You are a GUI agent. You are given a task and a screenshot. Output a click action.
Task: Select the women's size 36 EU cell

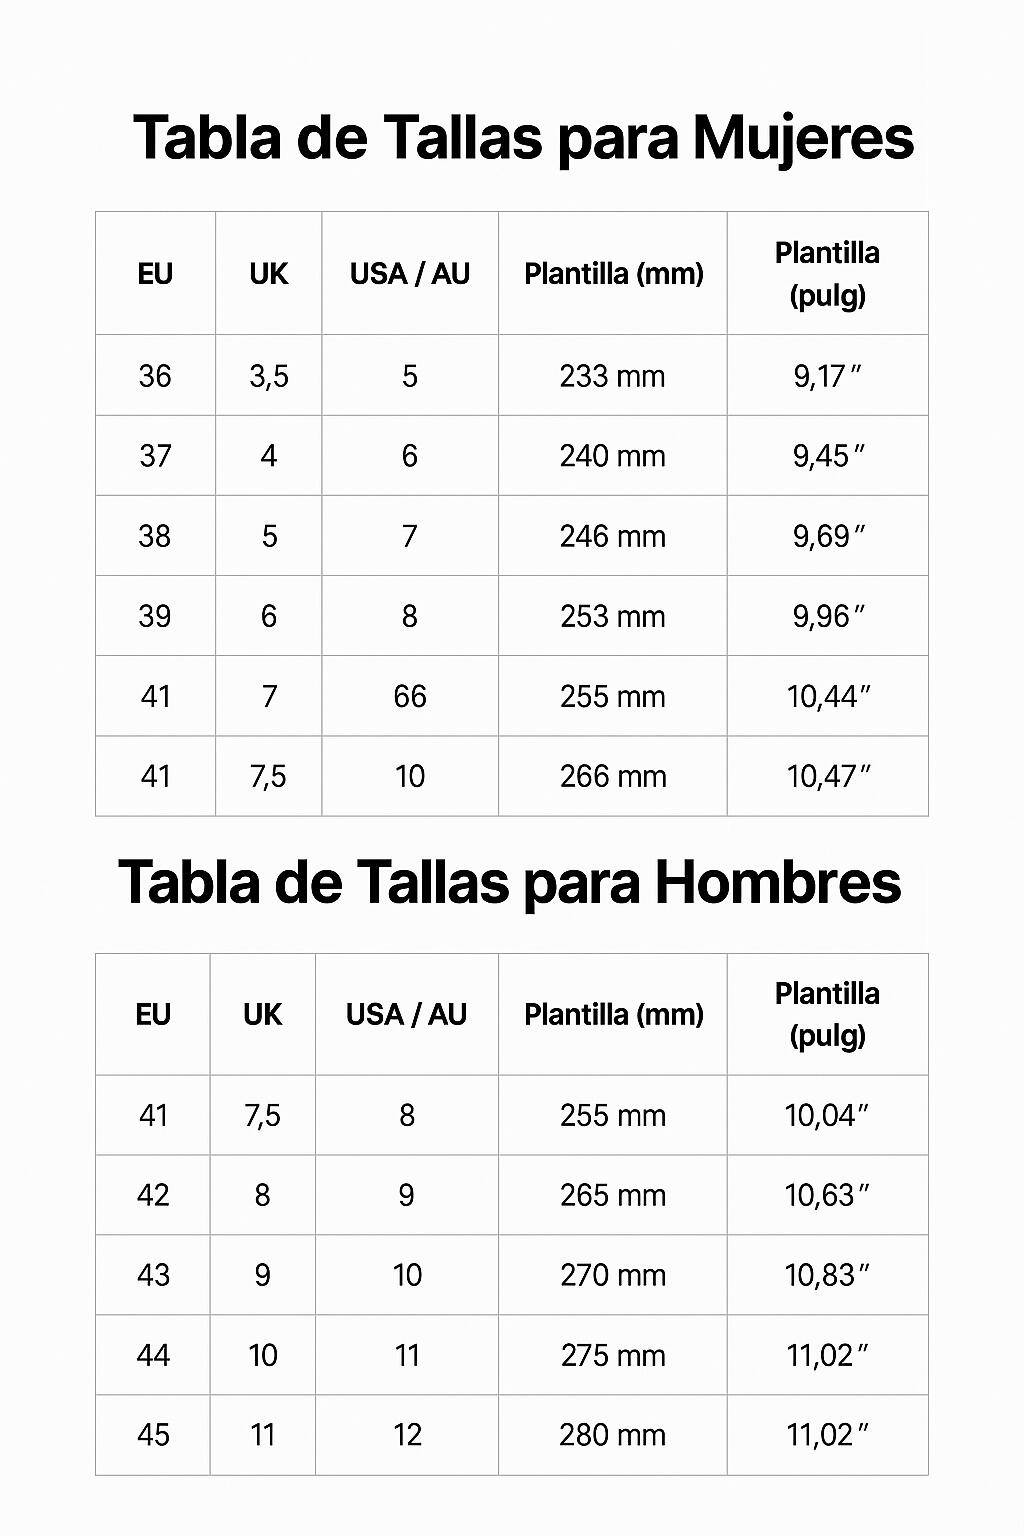pyautogui.click(x=155, y=375)
